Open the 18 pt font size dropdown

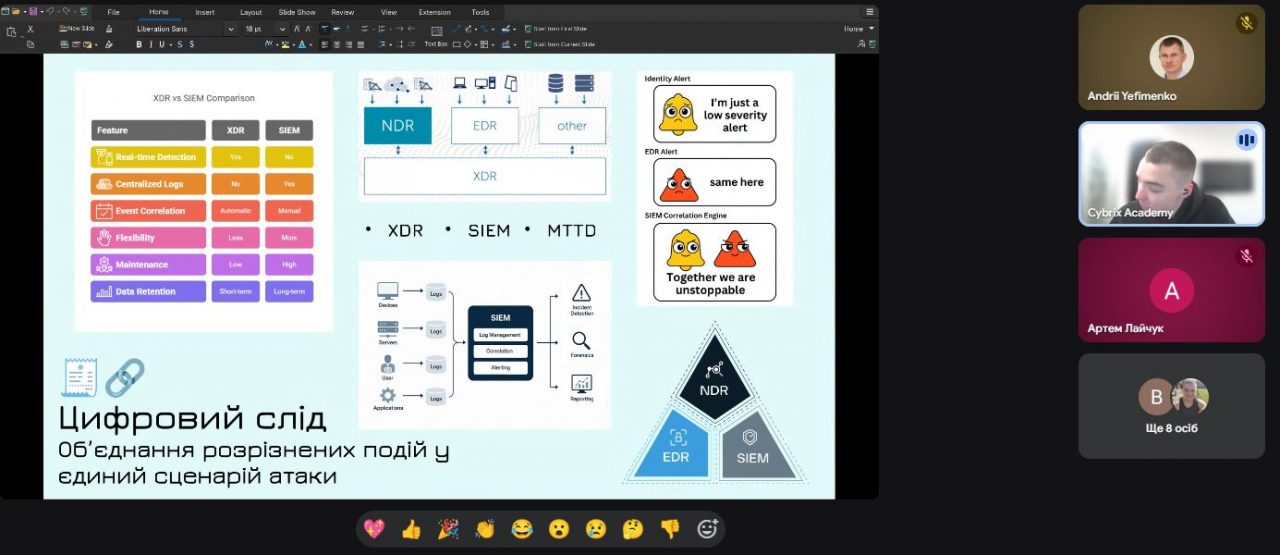point(284,29)
